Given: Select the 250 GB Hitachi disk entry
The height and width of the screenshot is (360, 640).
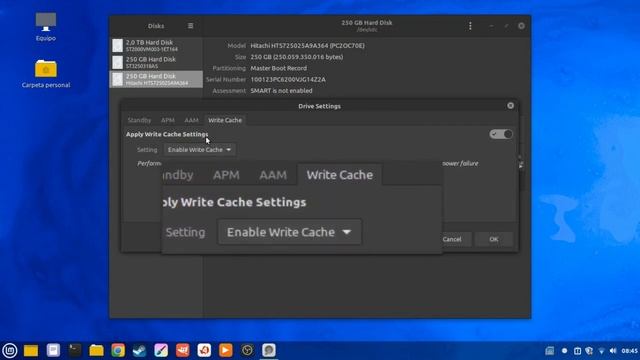Looking at the screenshot, I should pyautogui.click(x=156, y=79).
